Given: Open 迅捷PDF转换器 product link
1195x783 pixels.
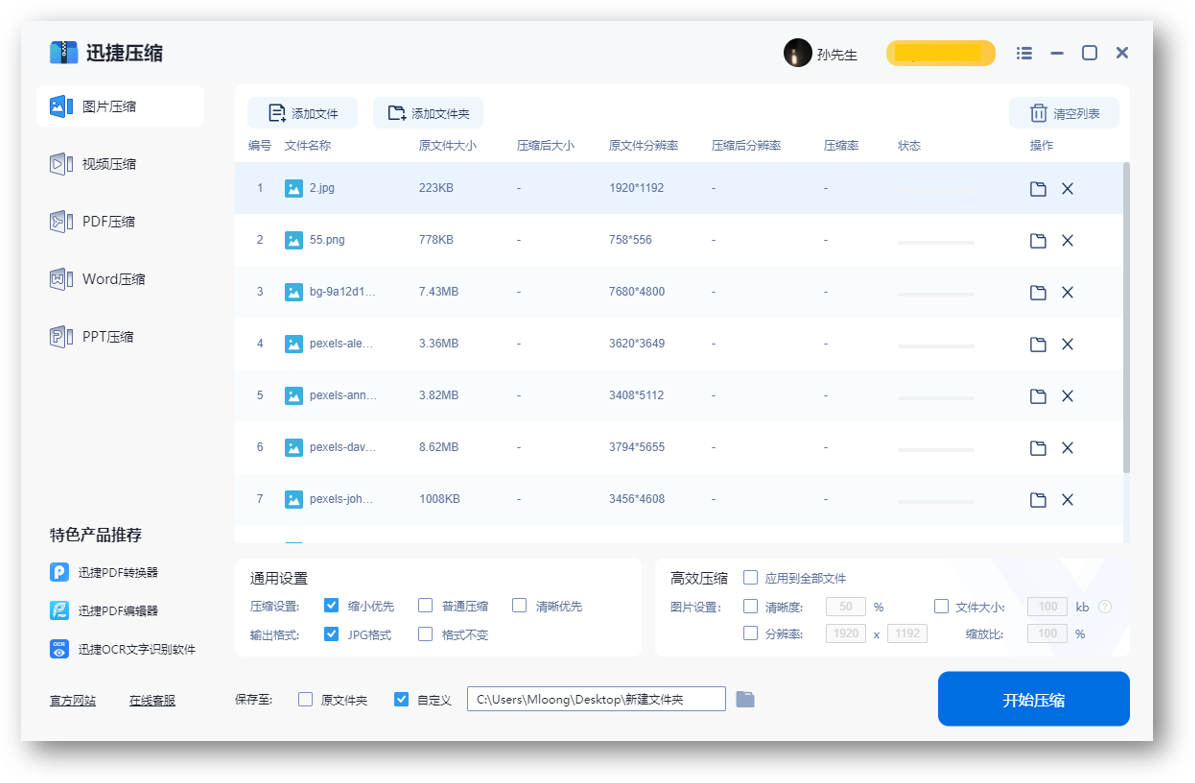Looking at the screenshot, I should pyautogui.click(x=104, y=572).
